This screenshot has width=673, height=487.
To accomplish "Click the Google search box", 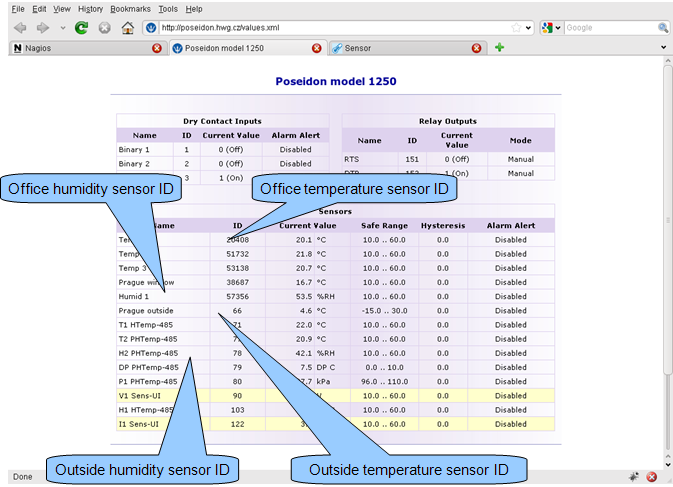I will point(611,28).
